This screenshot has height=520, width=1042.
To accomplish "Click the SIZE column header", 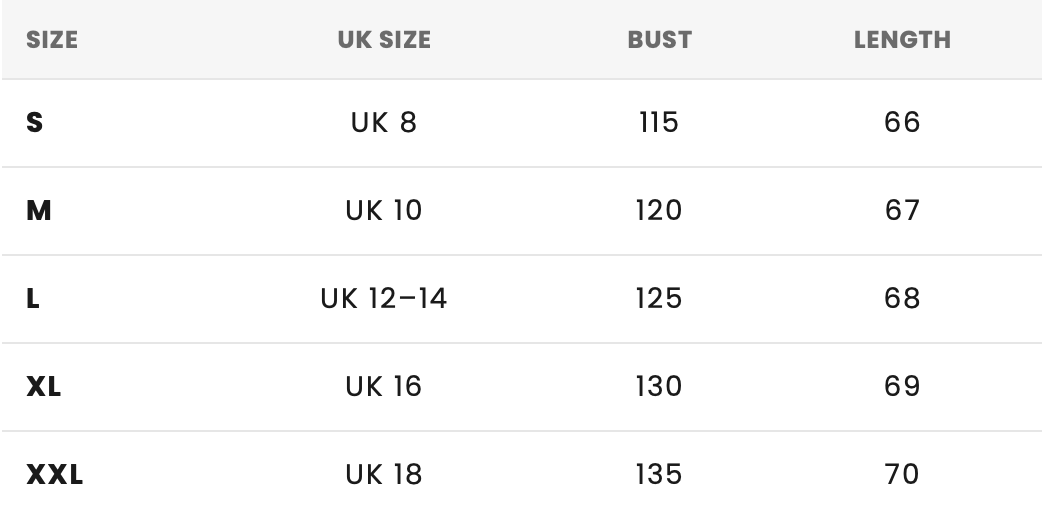I will click(x=52, y=40).
